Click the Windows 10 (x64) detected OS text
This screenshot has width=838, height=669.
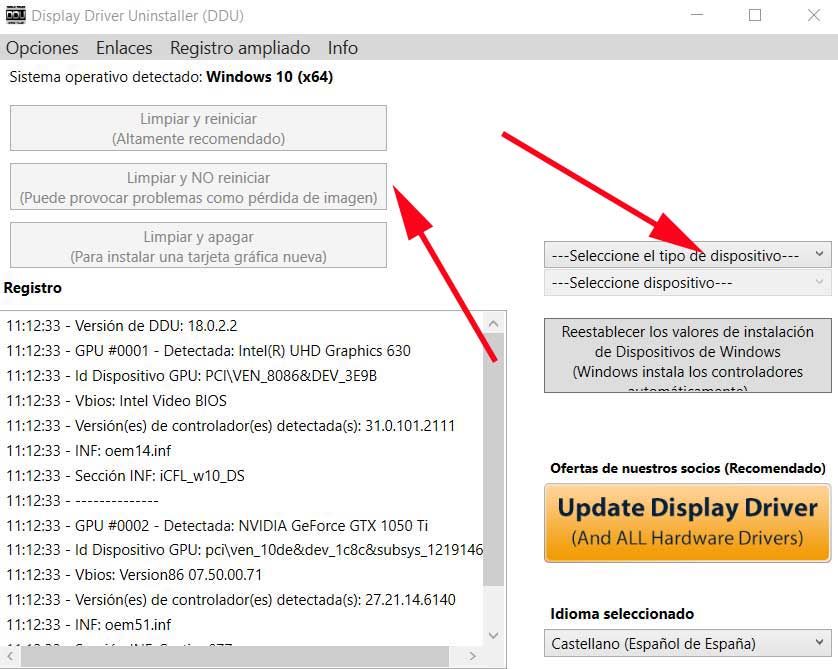pos(269,77)
